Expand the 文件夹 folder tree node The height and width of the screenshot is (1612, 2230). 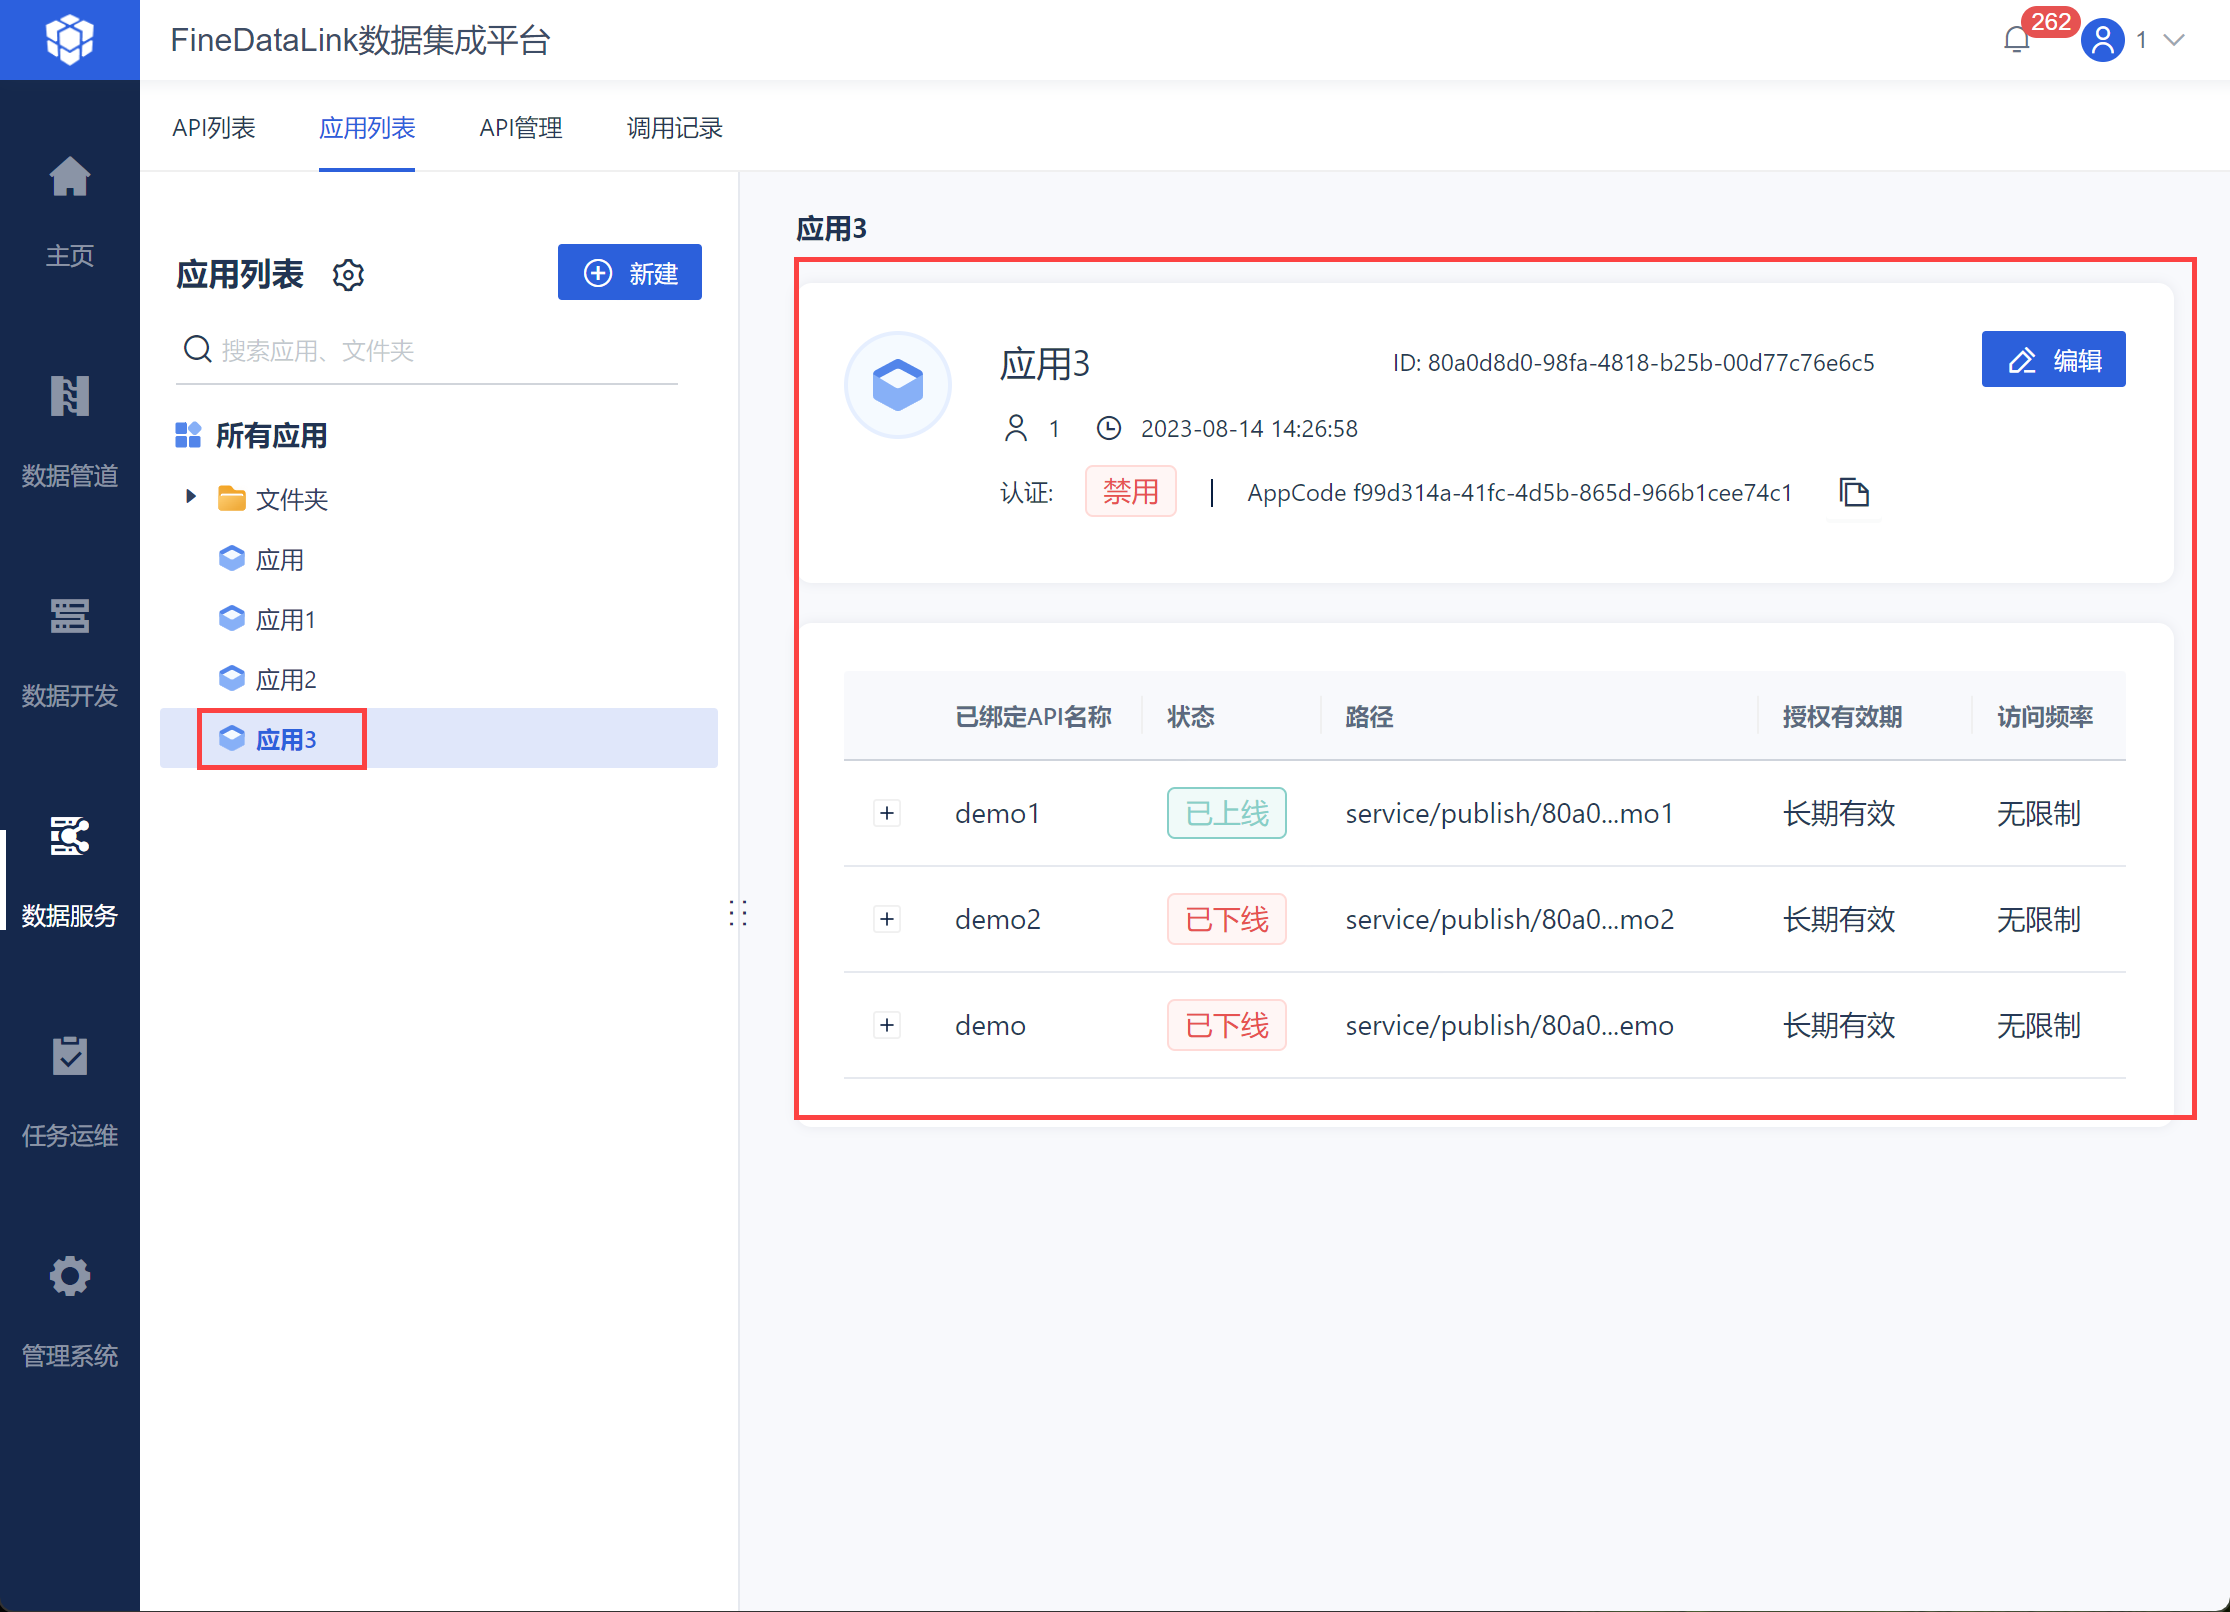[x=191, y=497]
